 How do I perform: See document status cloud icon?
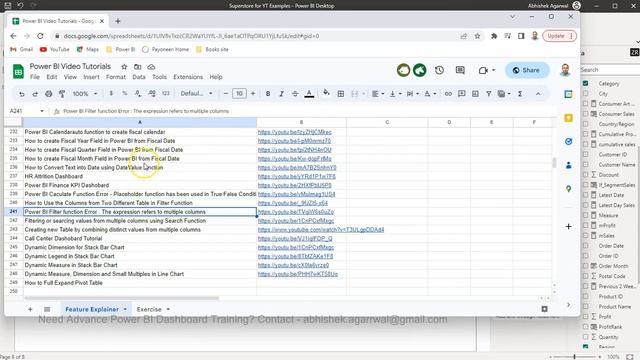click(x=151, y=67)
